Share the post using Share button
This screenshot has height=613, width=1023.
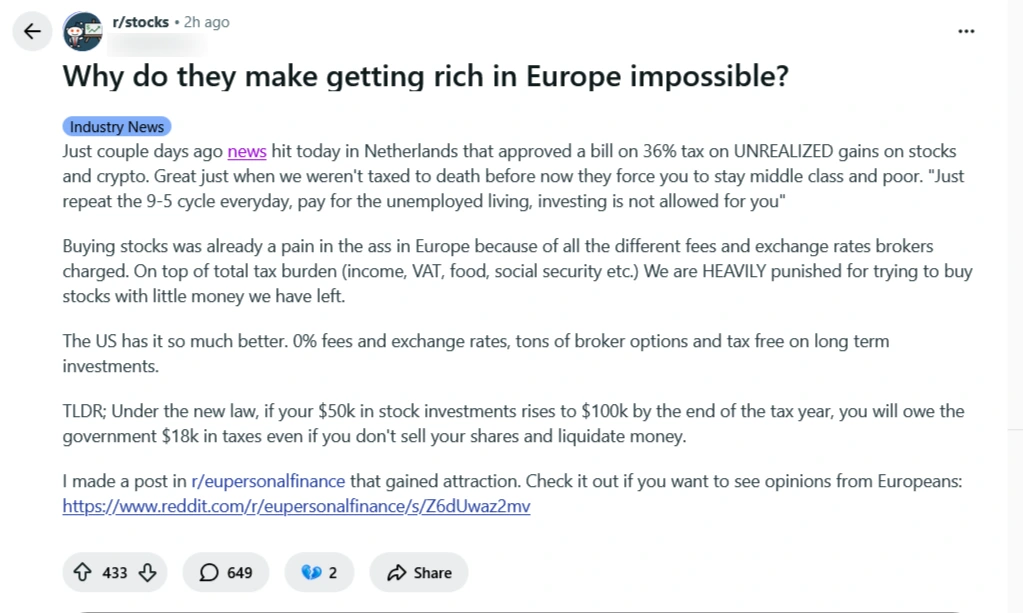click(x=419, y=573)
